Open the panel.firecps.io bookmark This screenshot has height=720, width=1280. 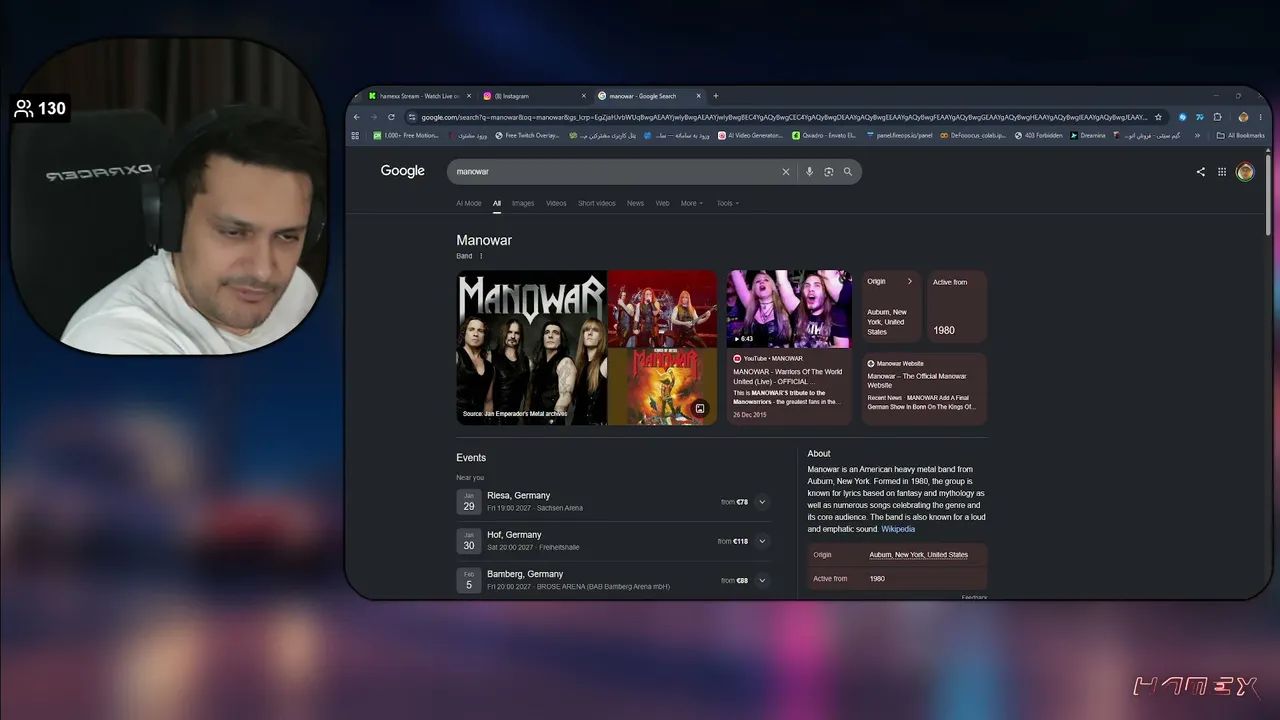coord(899,135)
